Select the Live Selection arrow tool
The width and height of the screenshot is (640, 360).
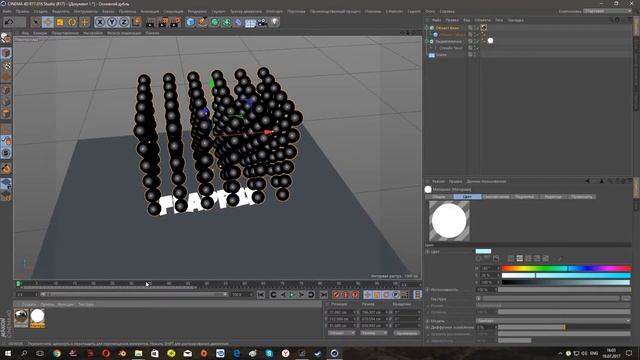pos(36,22)
